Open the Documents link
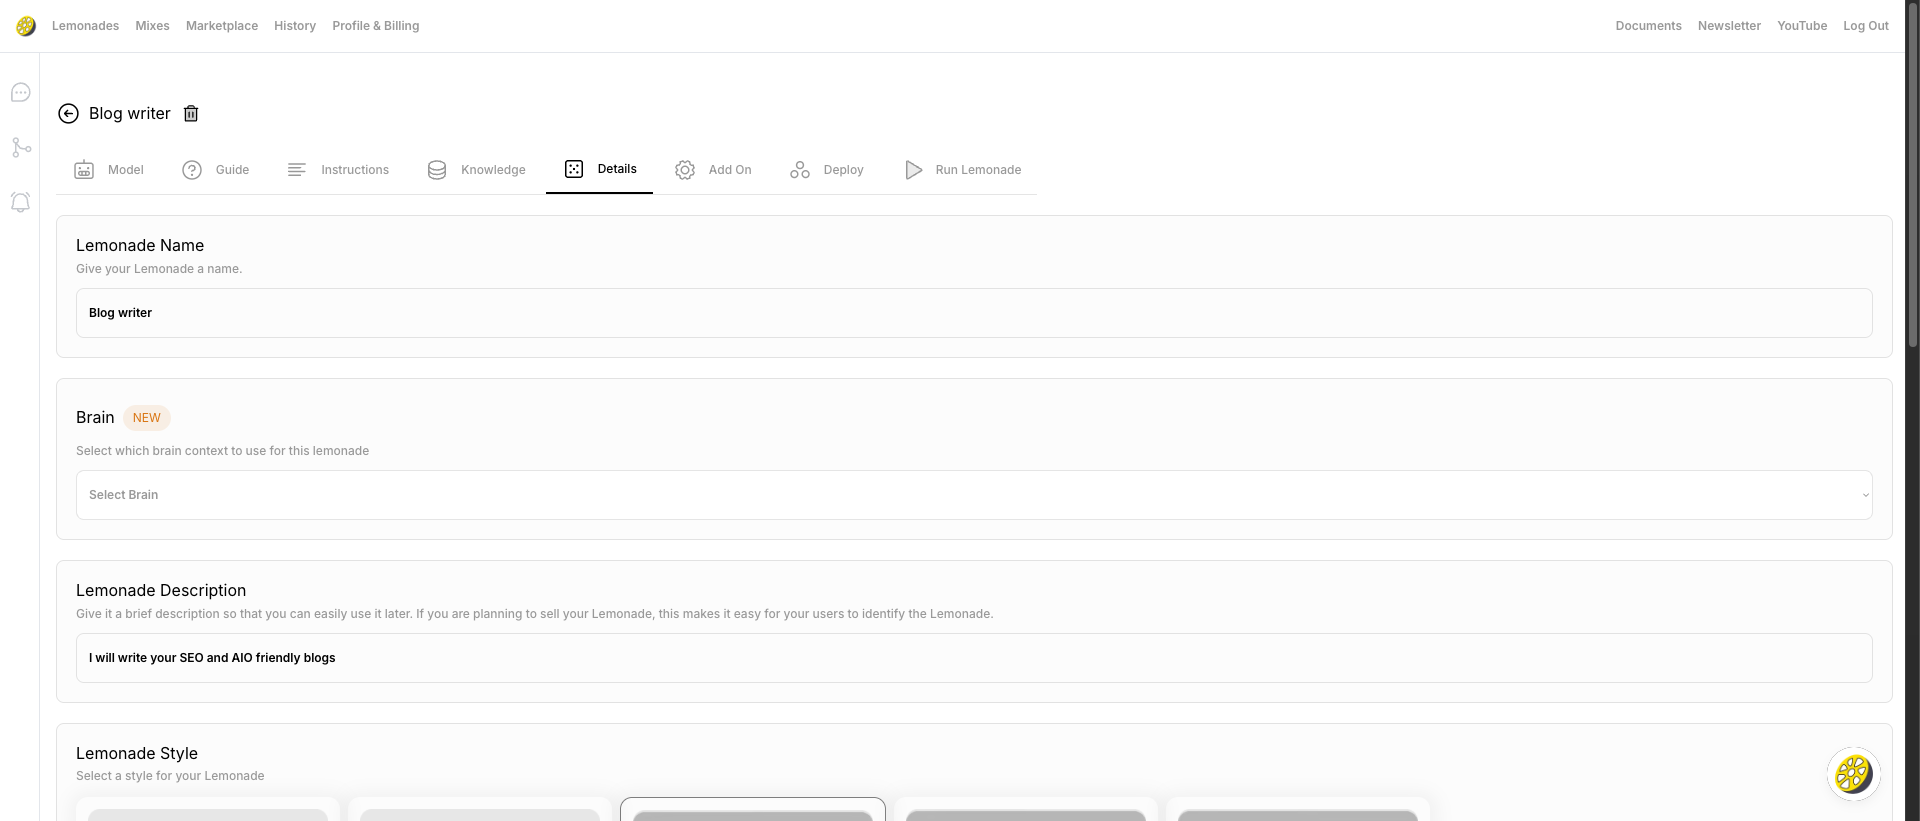This screenshot has height=821, width=1920. coord(1648,26)
